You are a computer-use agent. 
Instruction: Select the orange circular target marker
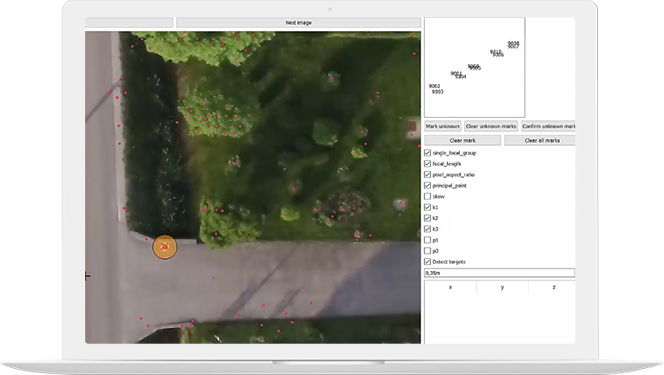pos(165,247)
